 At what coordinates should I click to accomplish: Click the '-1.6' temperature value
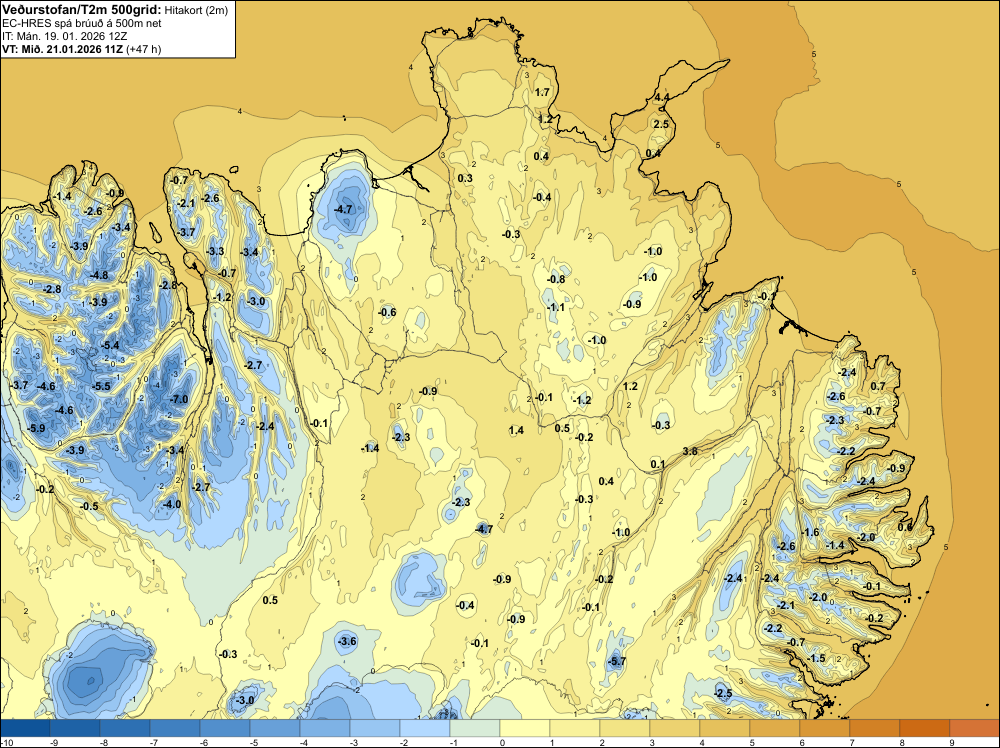(x=810, y=532)
